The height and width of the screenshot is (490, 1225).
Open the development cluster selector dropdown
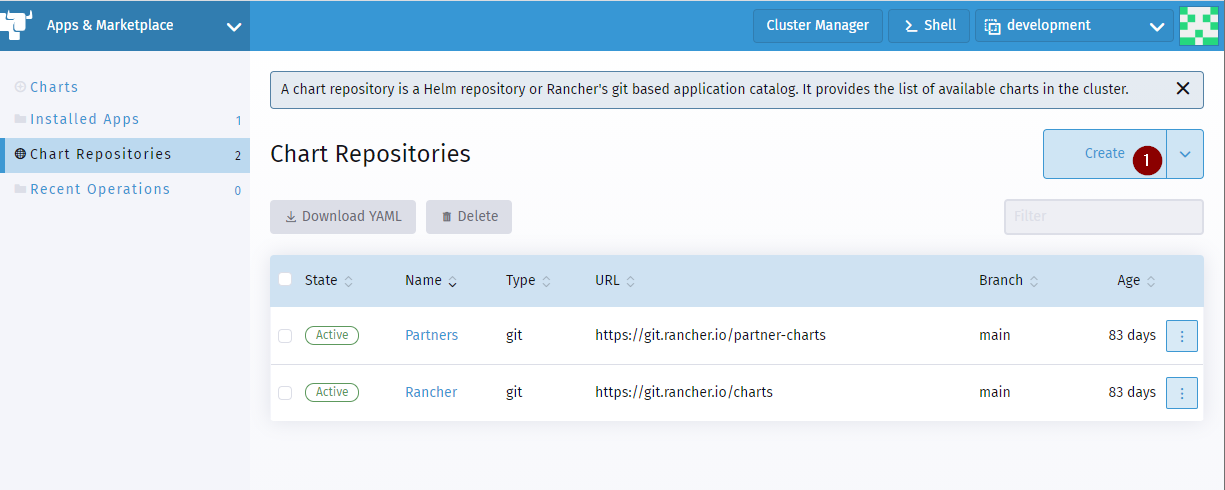(1074, 26)
